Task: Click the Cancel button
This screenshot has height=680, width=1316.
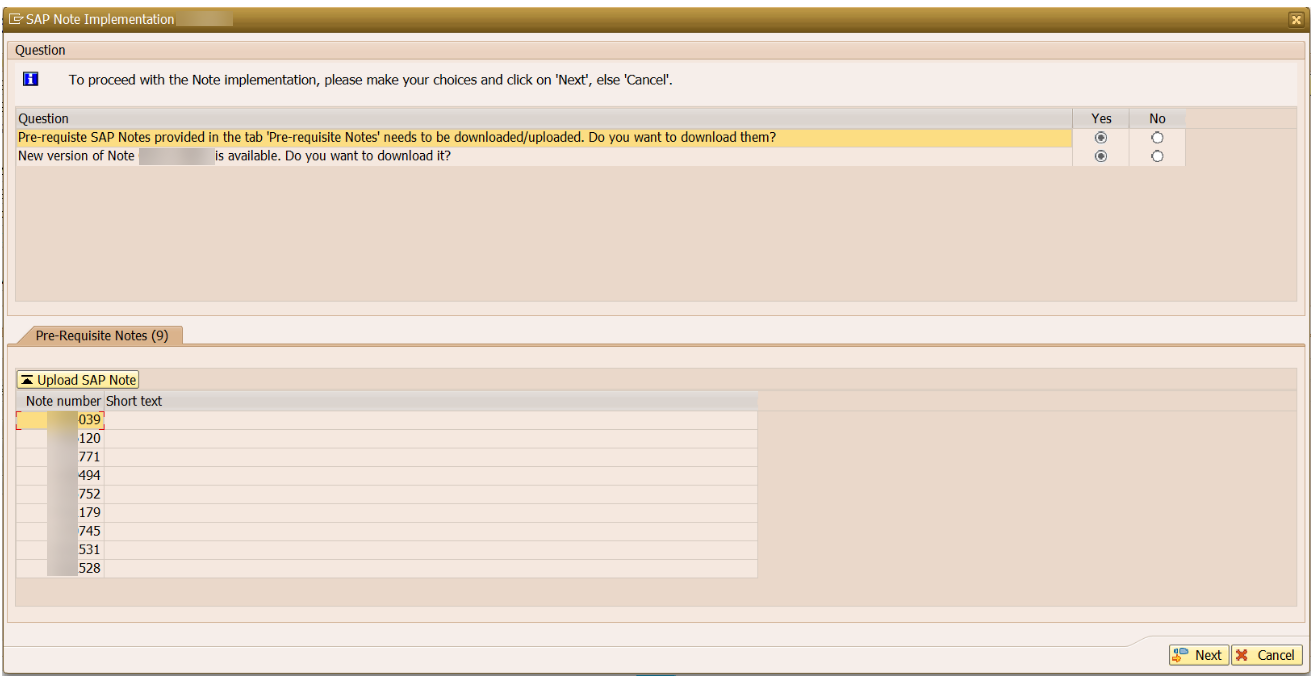Action: point(1266,655)
